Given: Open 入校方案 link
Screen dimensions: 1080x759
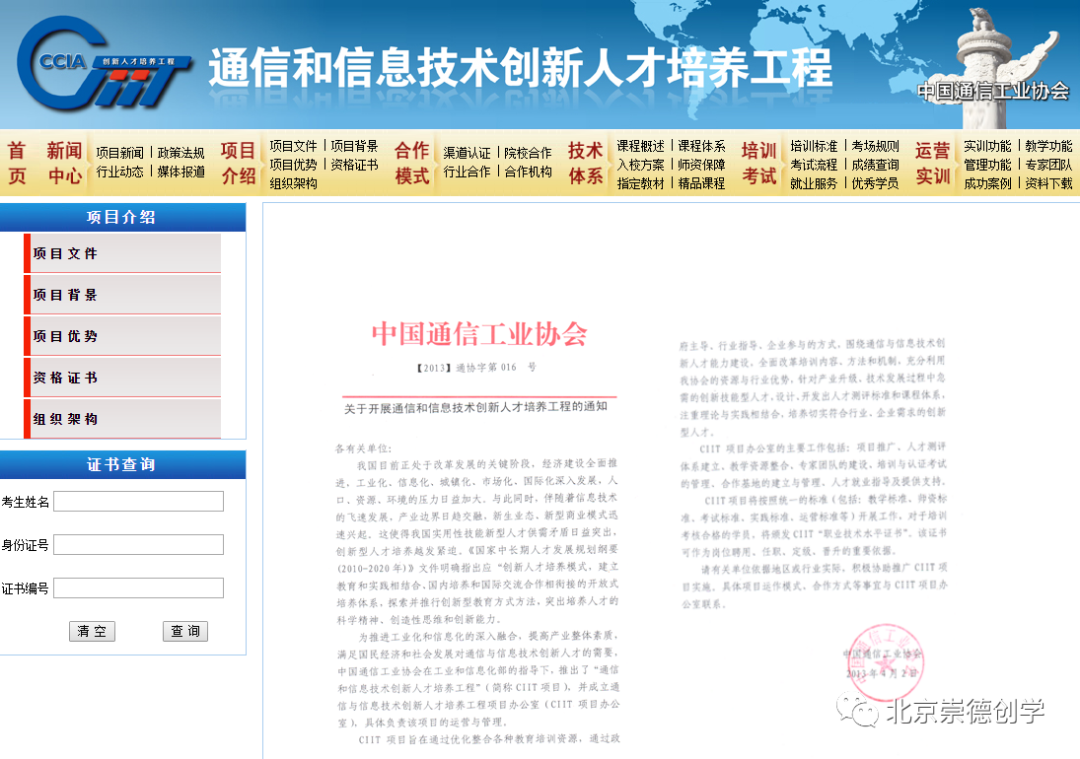Looking at the screenshot, I should tap(641, 165).
